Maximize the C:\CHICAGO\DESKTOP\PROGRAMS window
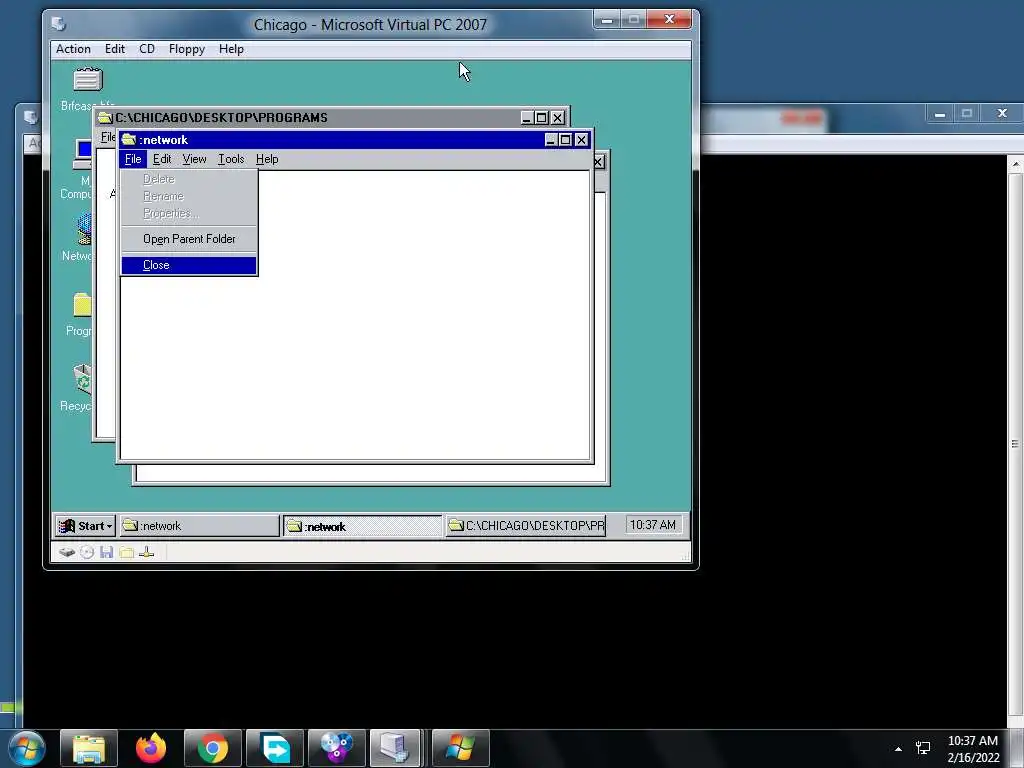Screen dimensions: 1024x768 pyautogui.click(x=541, y=118)
